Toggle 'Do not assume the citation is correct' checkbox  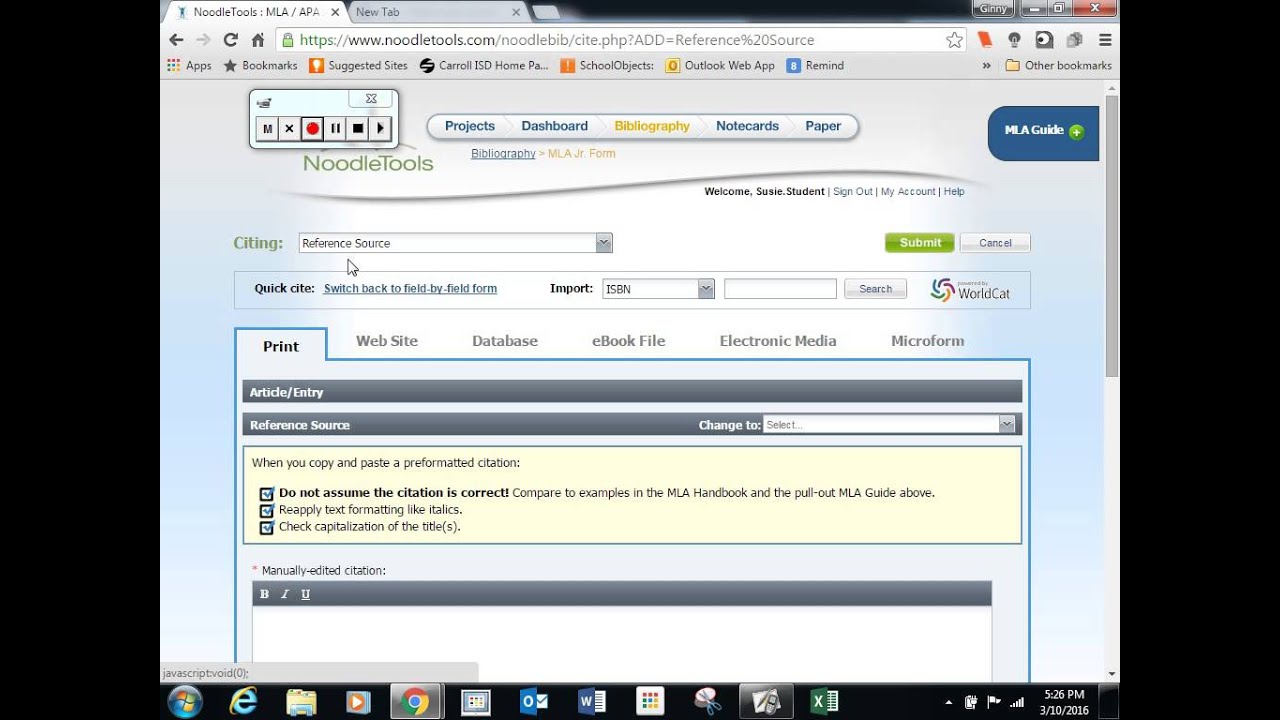[267, 493]
